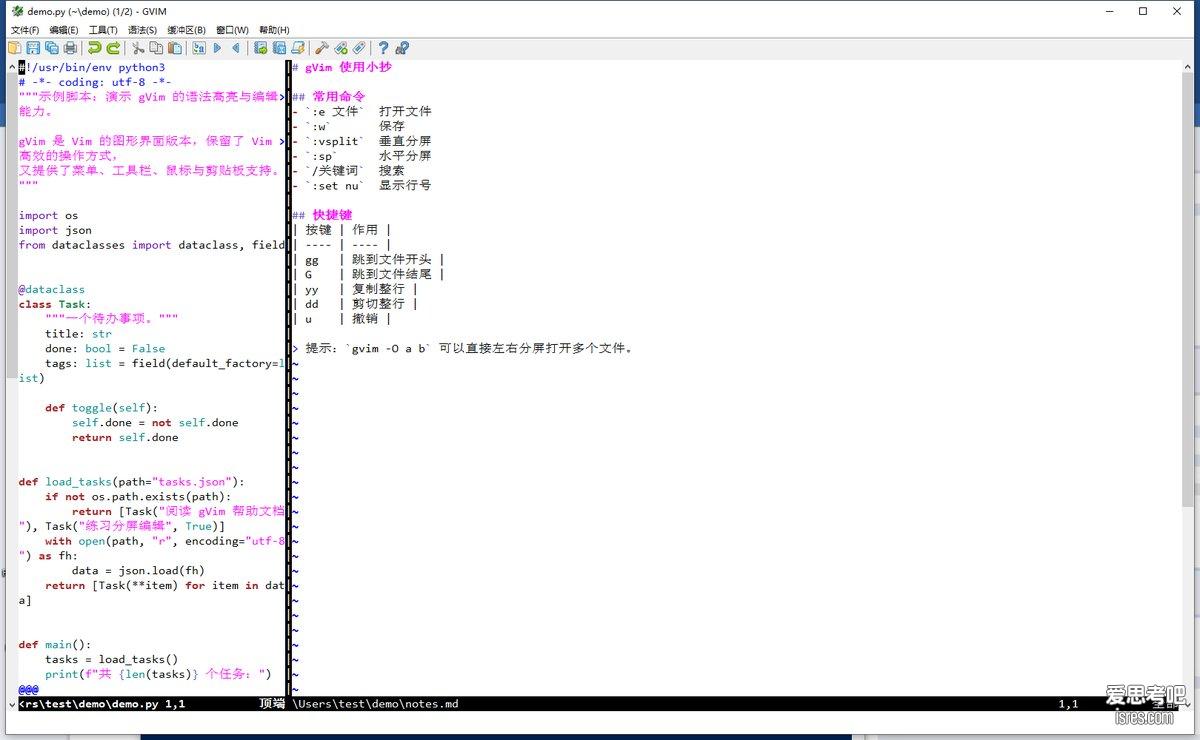
Task: Redo the change with the toolbar arrow
Action: [113, 48]
